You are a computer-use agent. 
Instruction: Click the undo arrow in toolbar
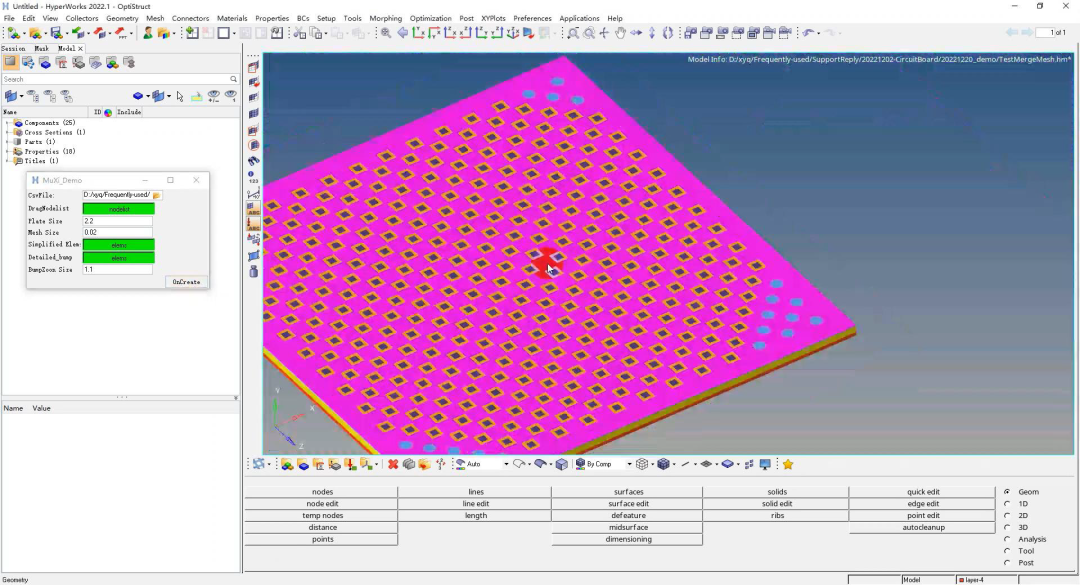point(808,33)
